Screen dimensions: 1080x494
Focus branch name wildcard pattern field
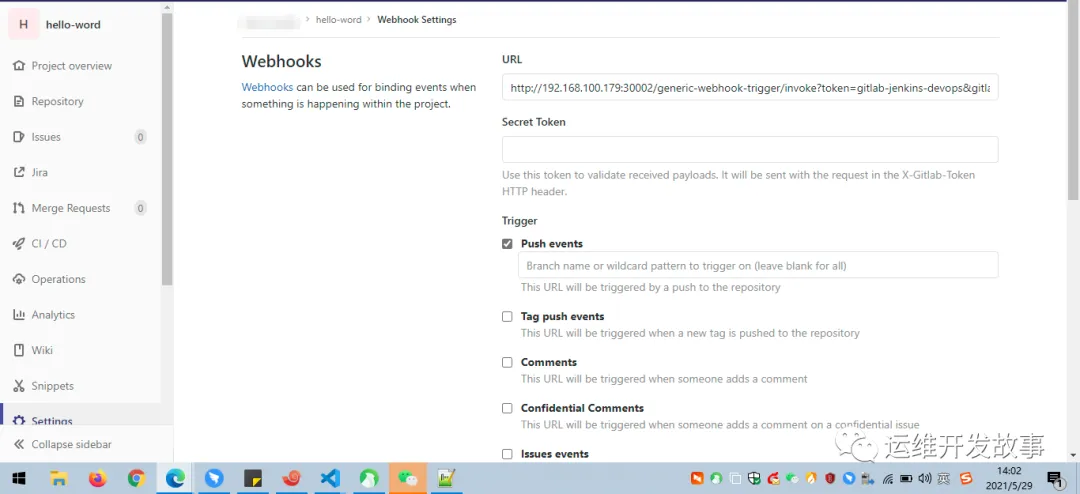(758, 265)
